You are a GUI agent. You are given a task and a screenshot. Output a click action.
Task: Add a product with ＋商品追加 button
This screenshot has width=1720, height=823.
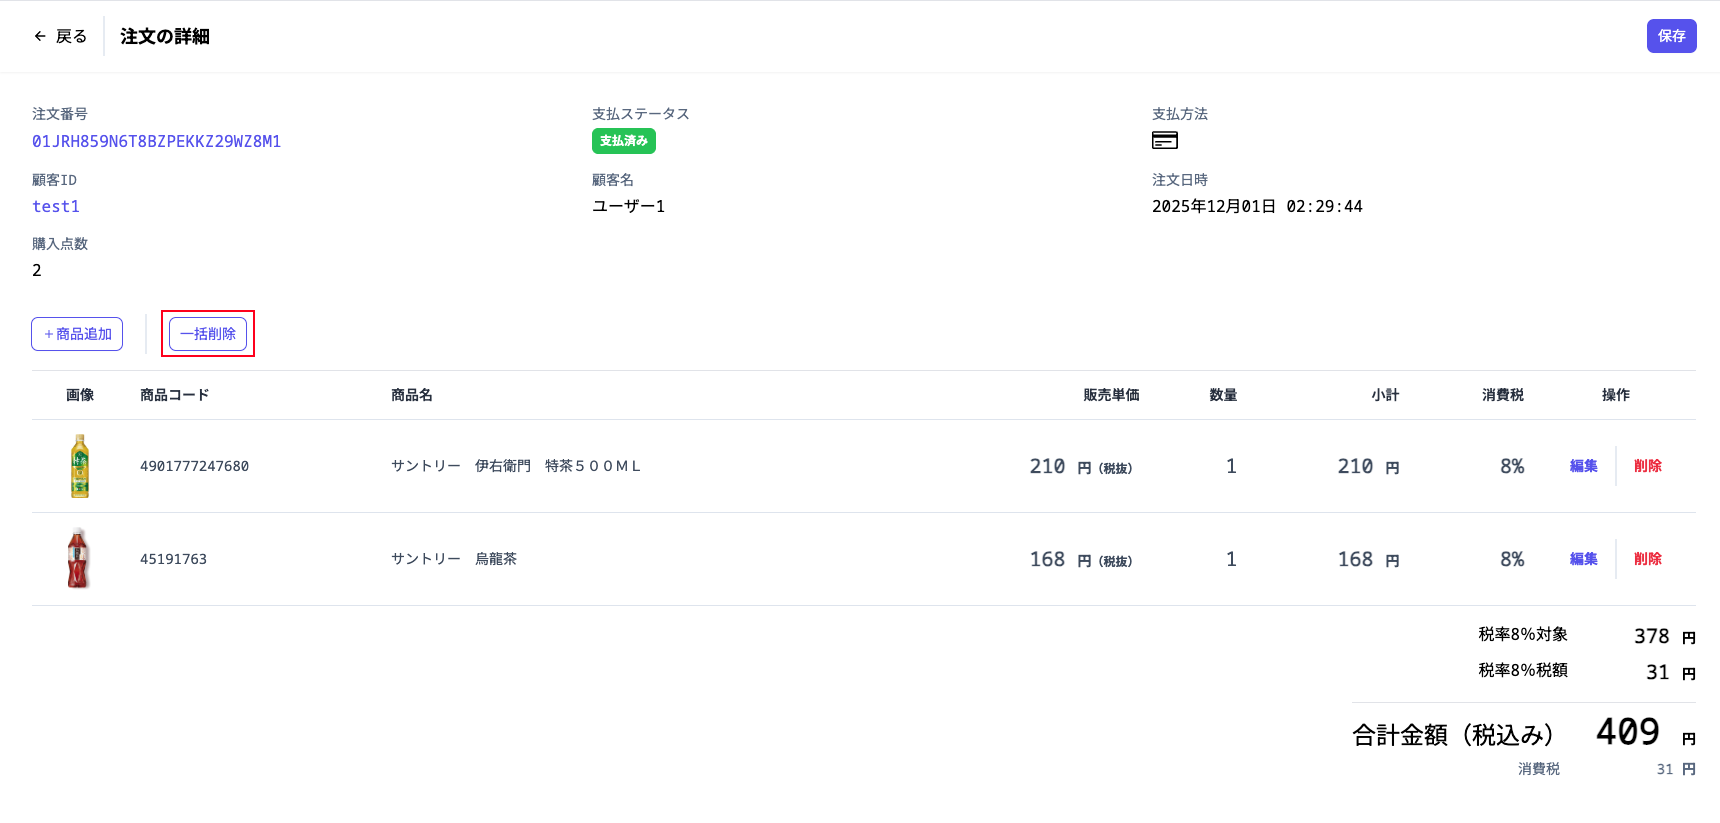pyautogui.click(x=77, y=334)
